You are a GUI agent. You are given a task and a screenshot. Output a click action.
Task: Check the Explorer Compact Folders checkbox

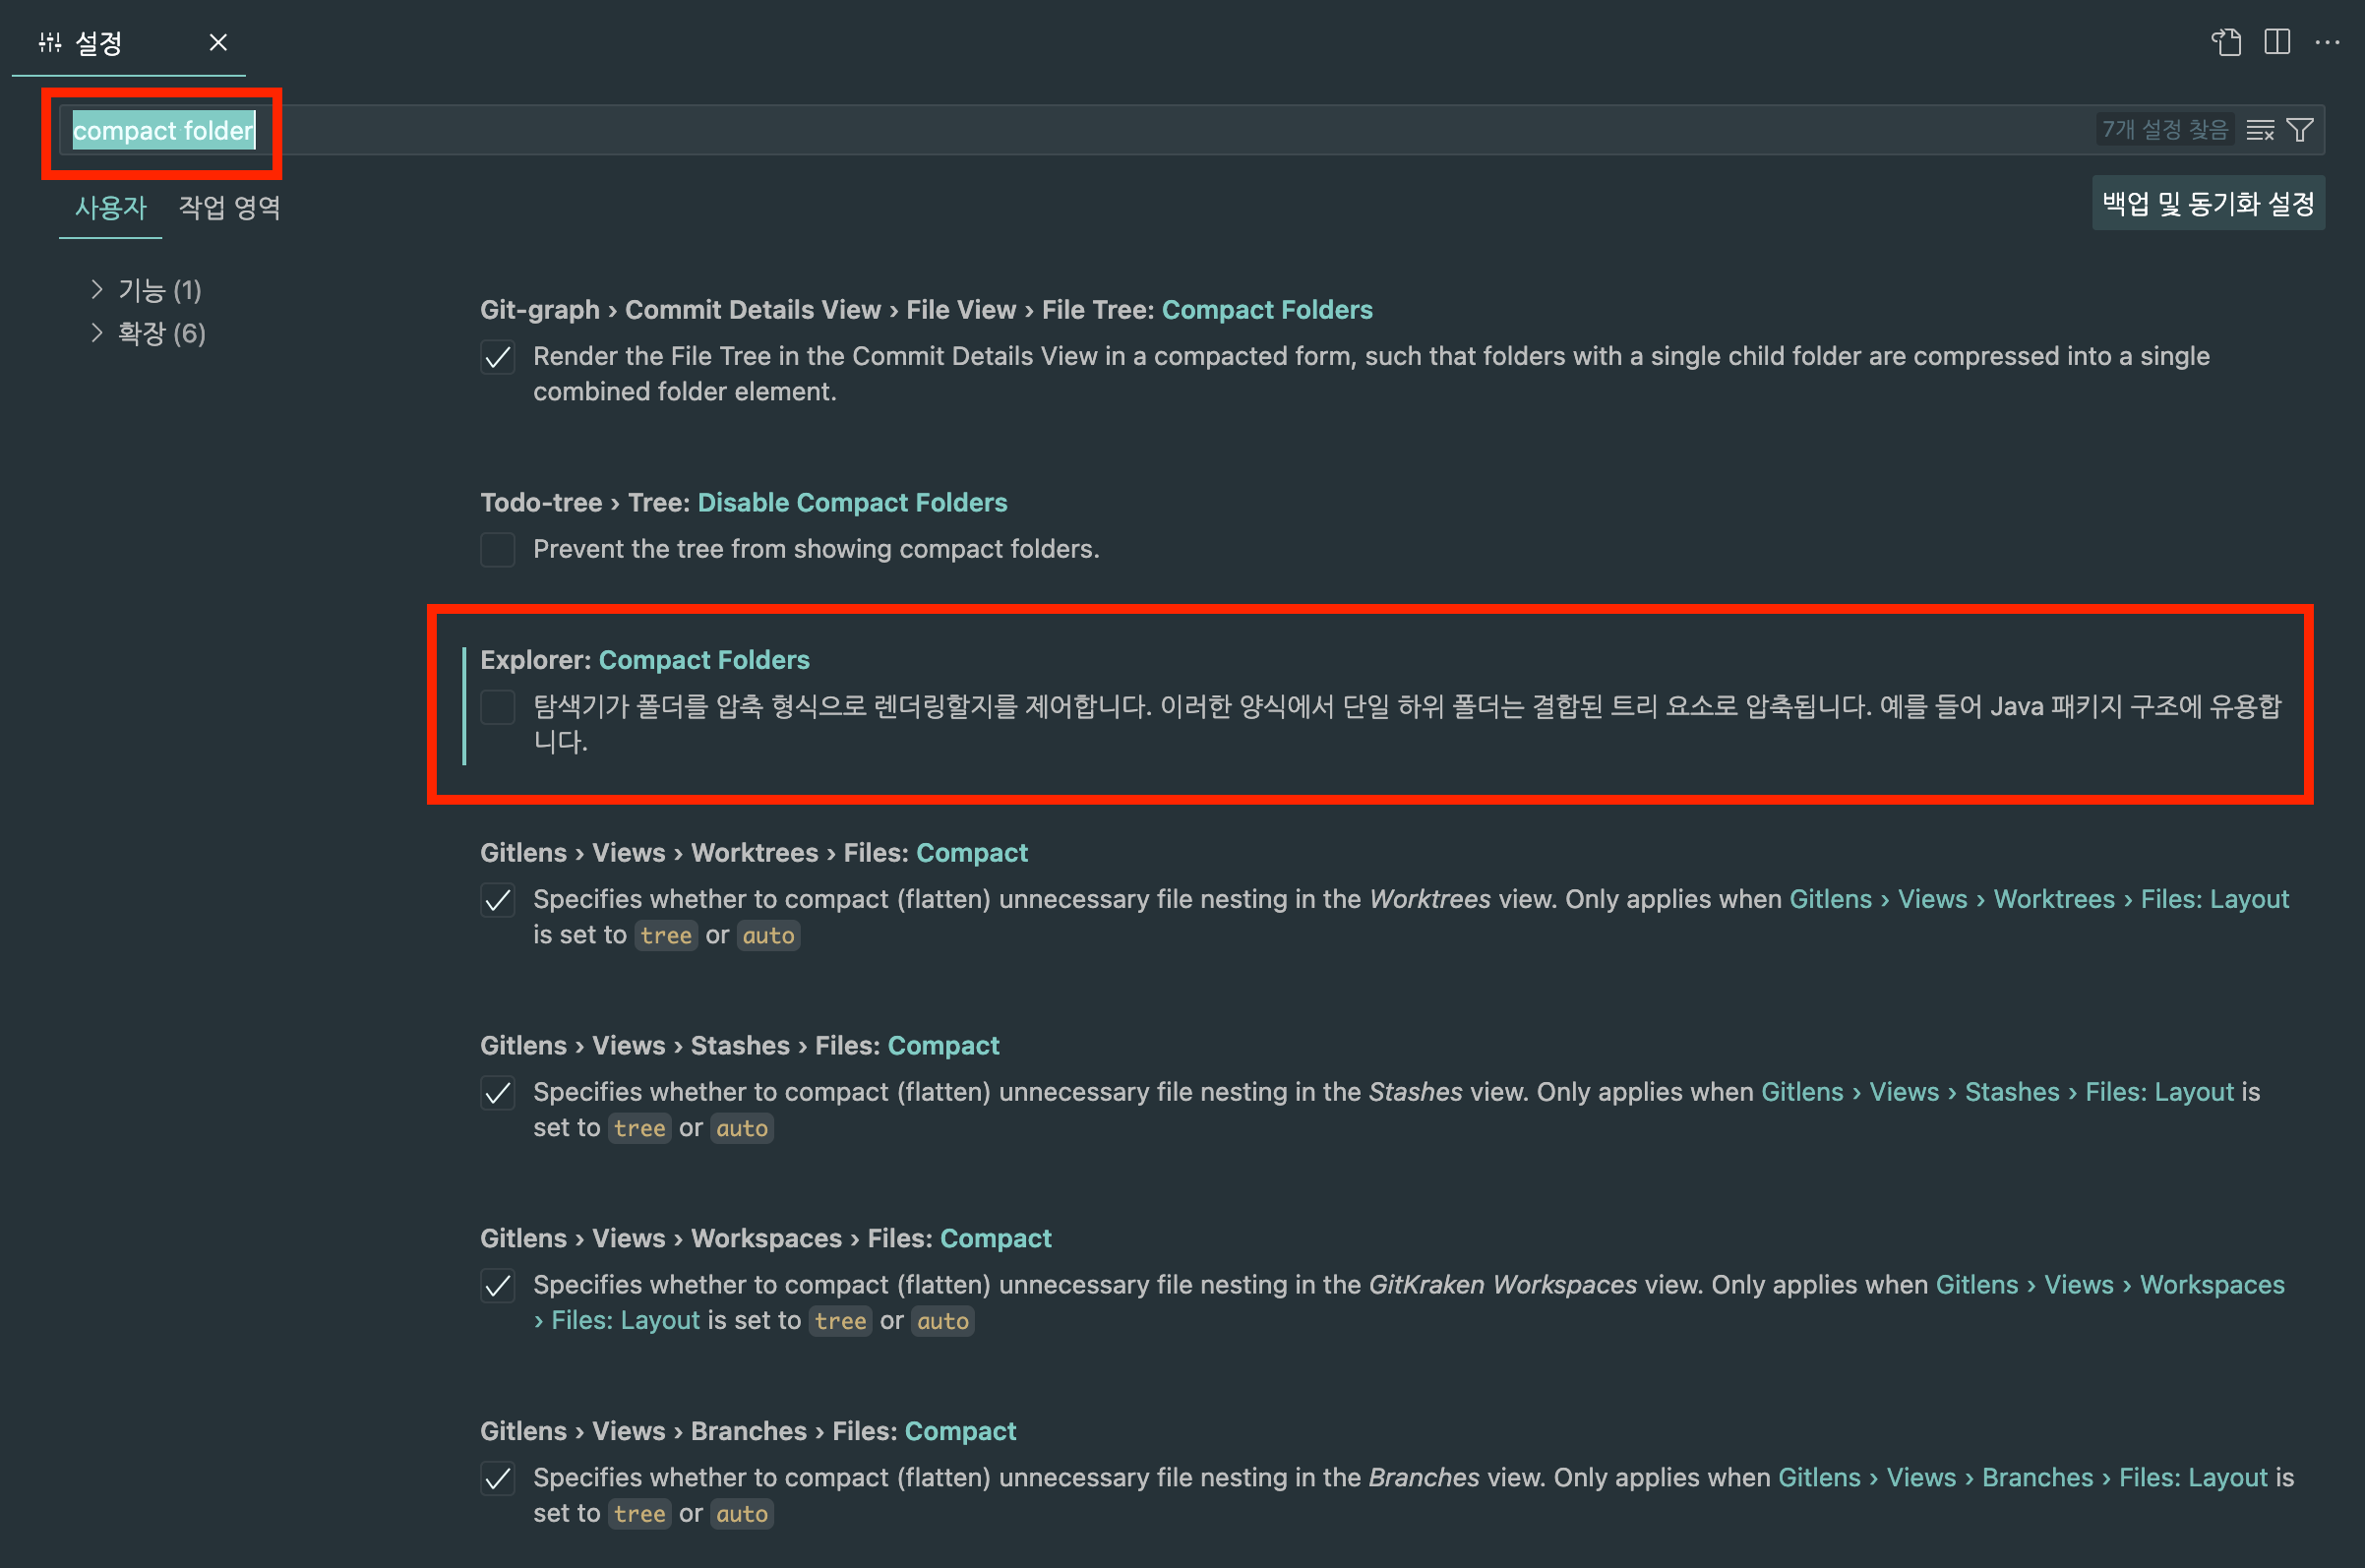click(x=497, y=707)
